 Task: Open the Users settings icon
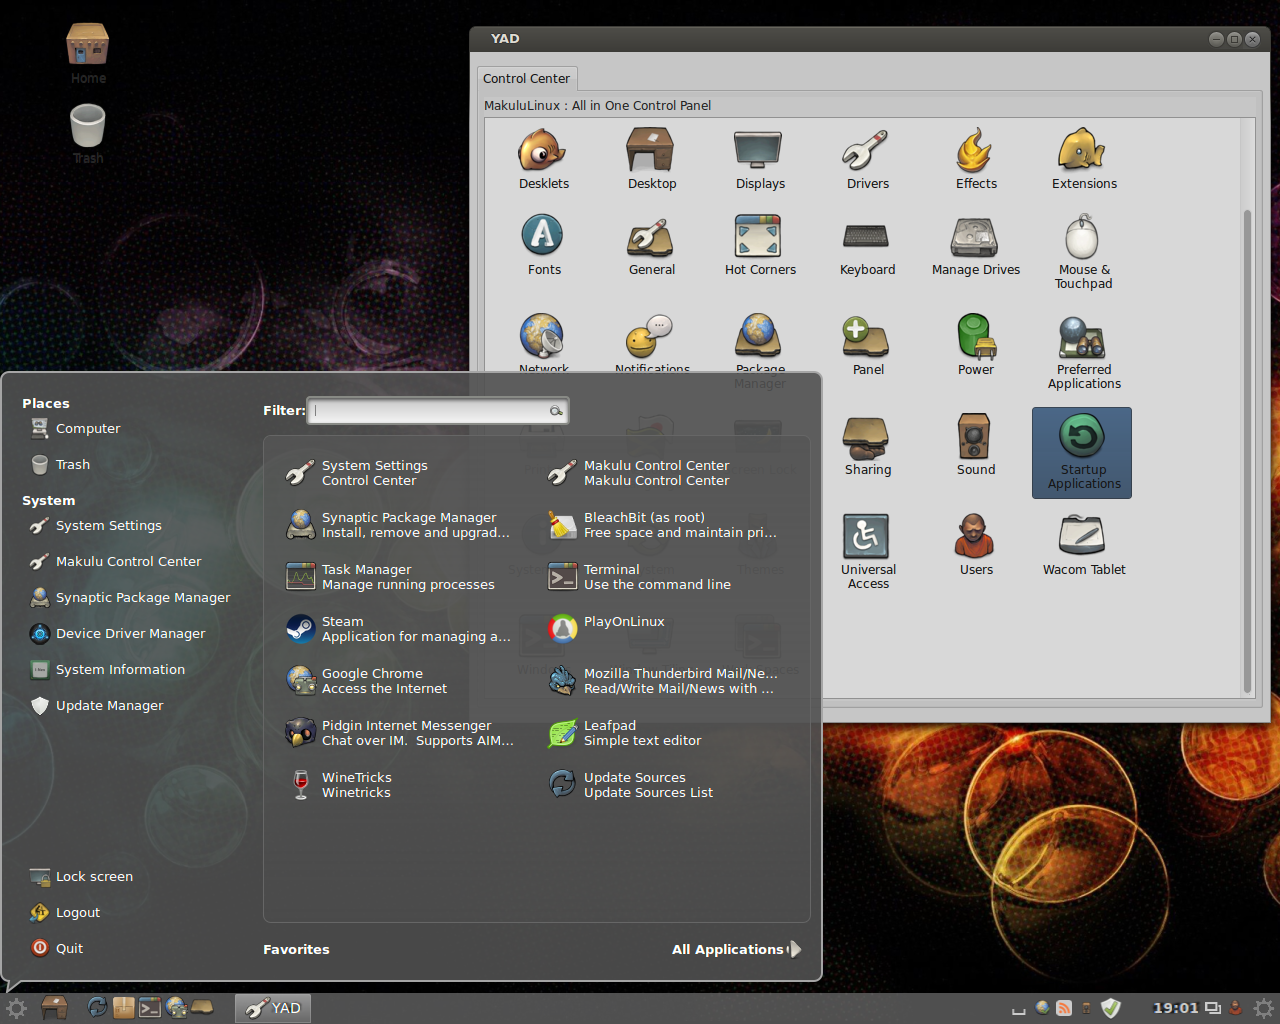point(976,545)
